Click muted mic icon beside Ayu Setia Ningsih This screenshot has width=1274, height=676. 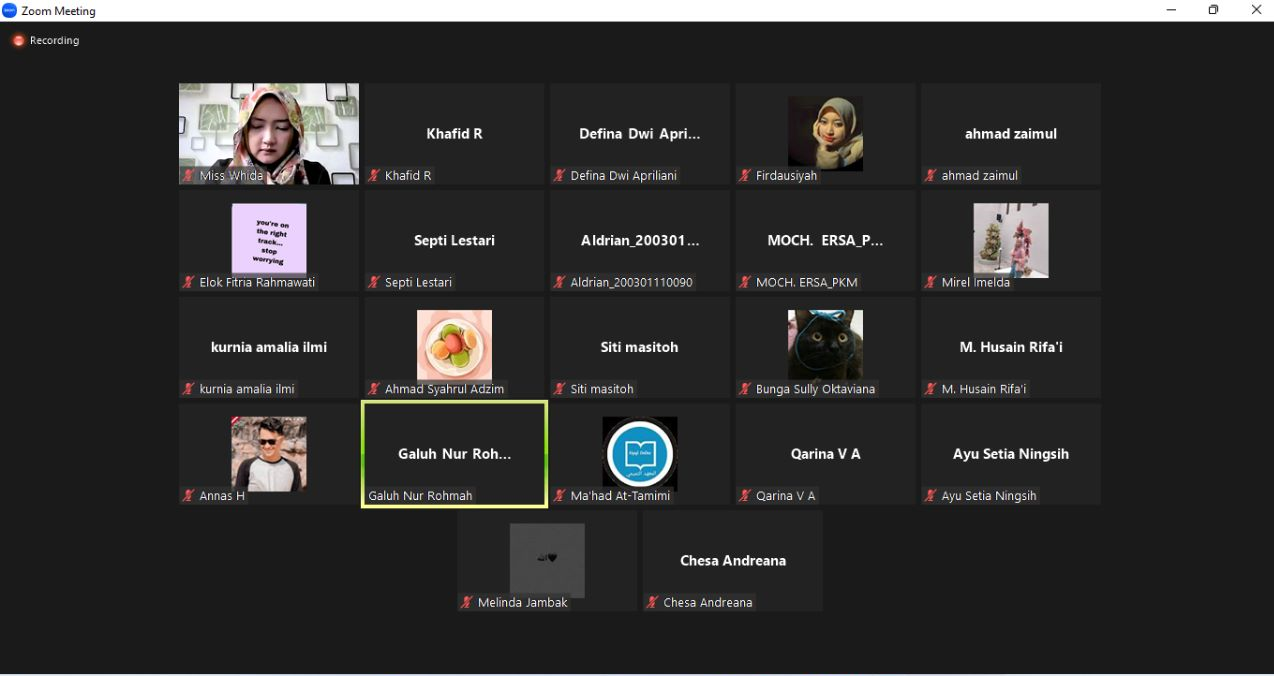(931, 495)
